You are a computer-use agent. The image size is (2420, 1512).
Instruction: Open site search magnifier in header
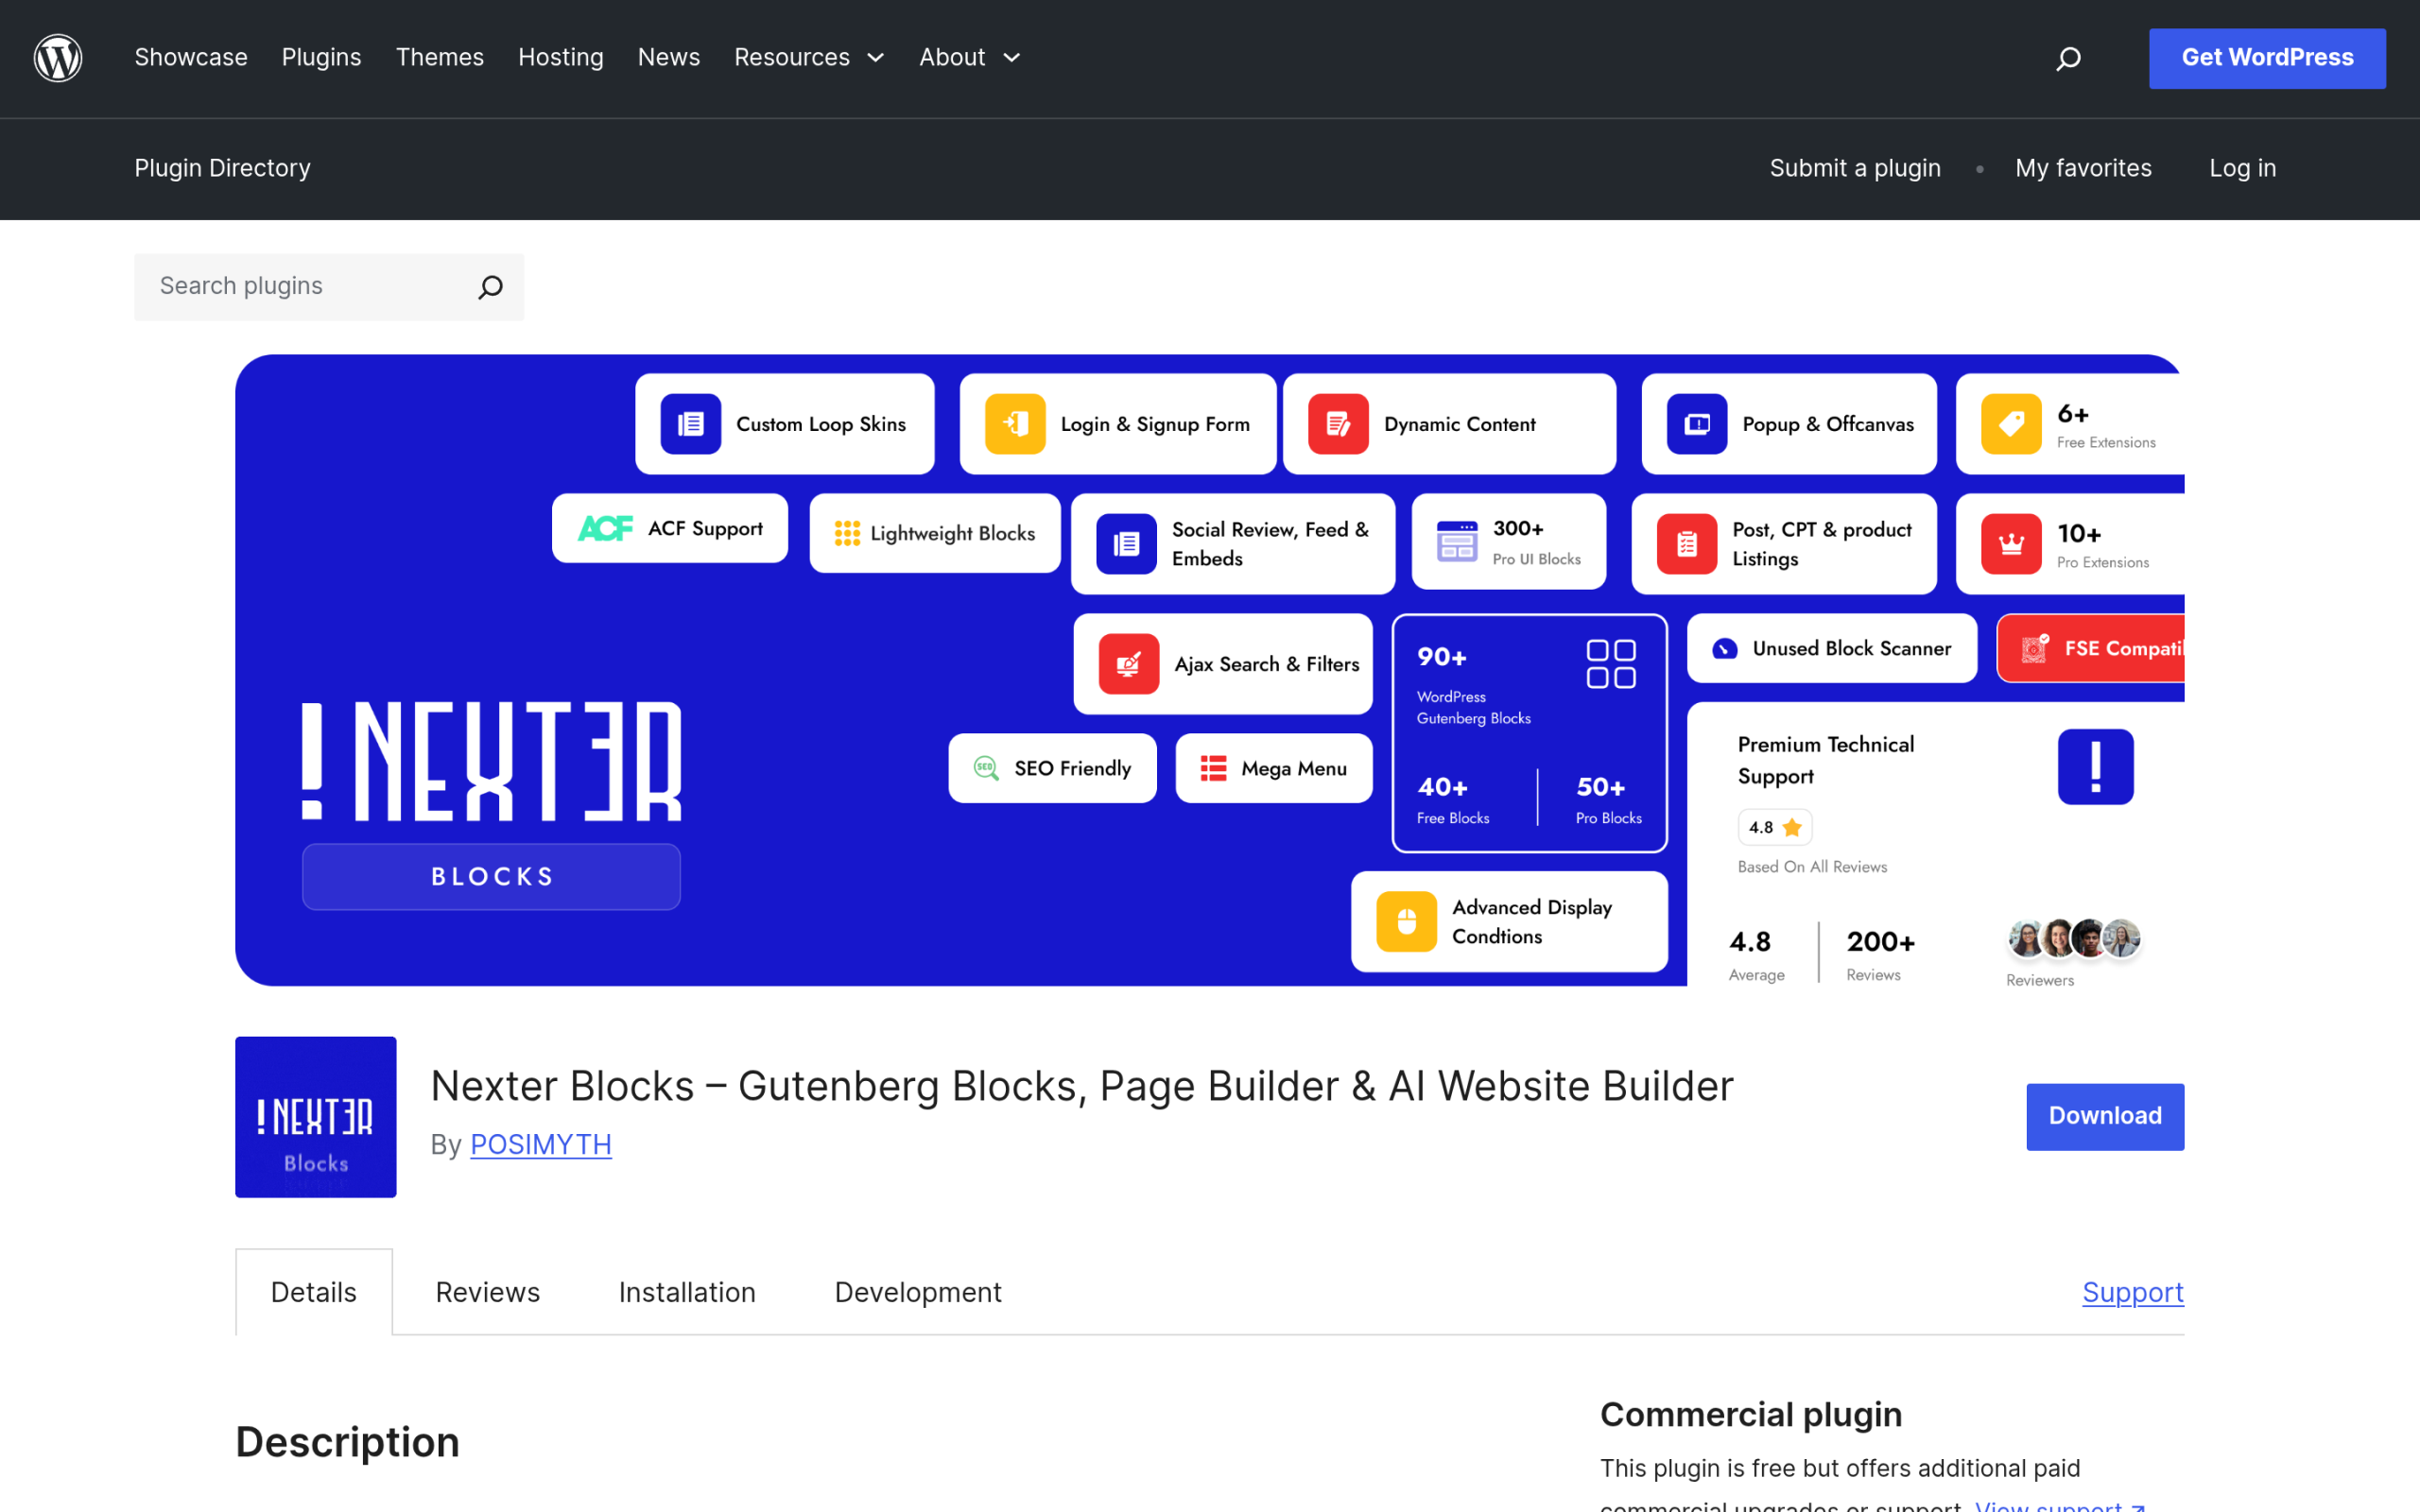(2068, 59)
